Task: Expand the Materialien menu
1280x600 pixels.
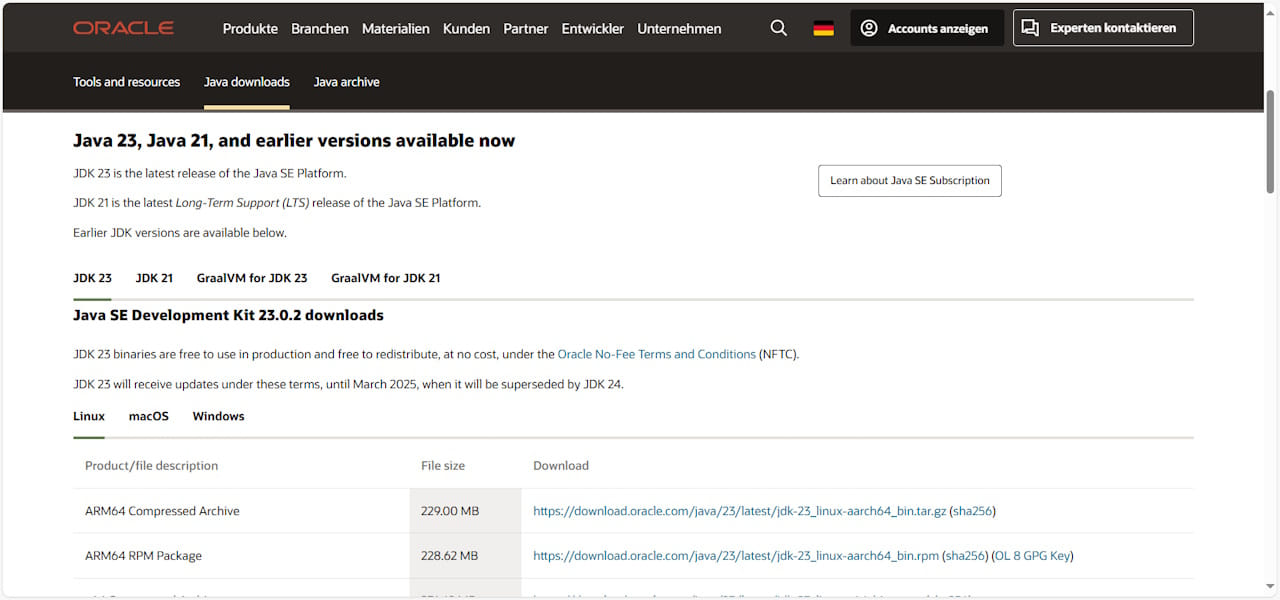Action: [396, 29]
